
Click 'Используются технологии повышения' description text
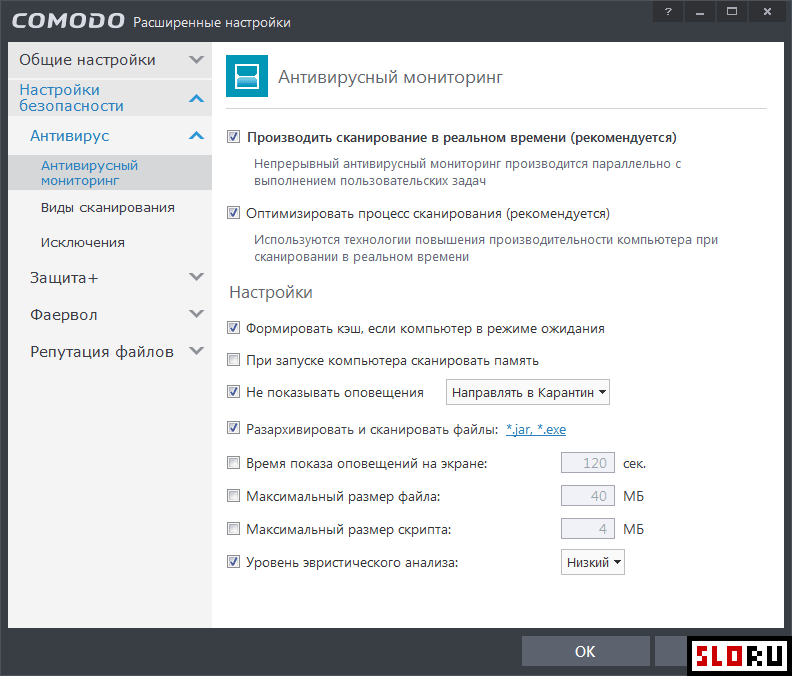coord(486,248)
